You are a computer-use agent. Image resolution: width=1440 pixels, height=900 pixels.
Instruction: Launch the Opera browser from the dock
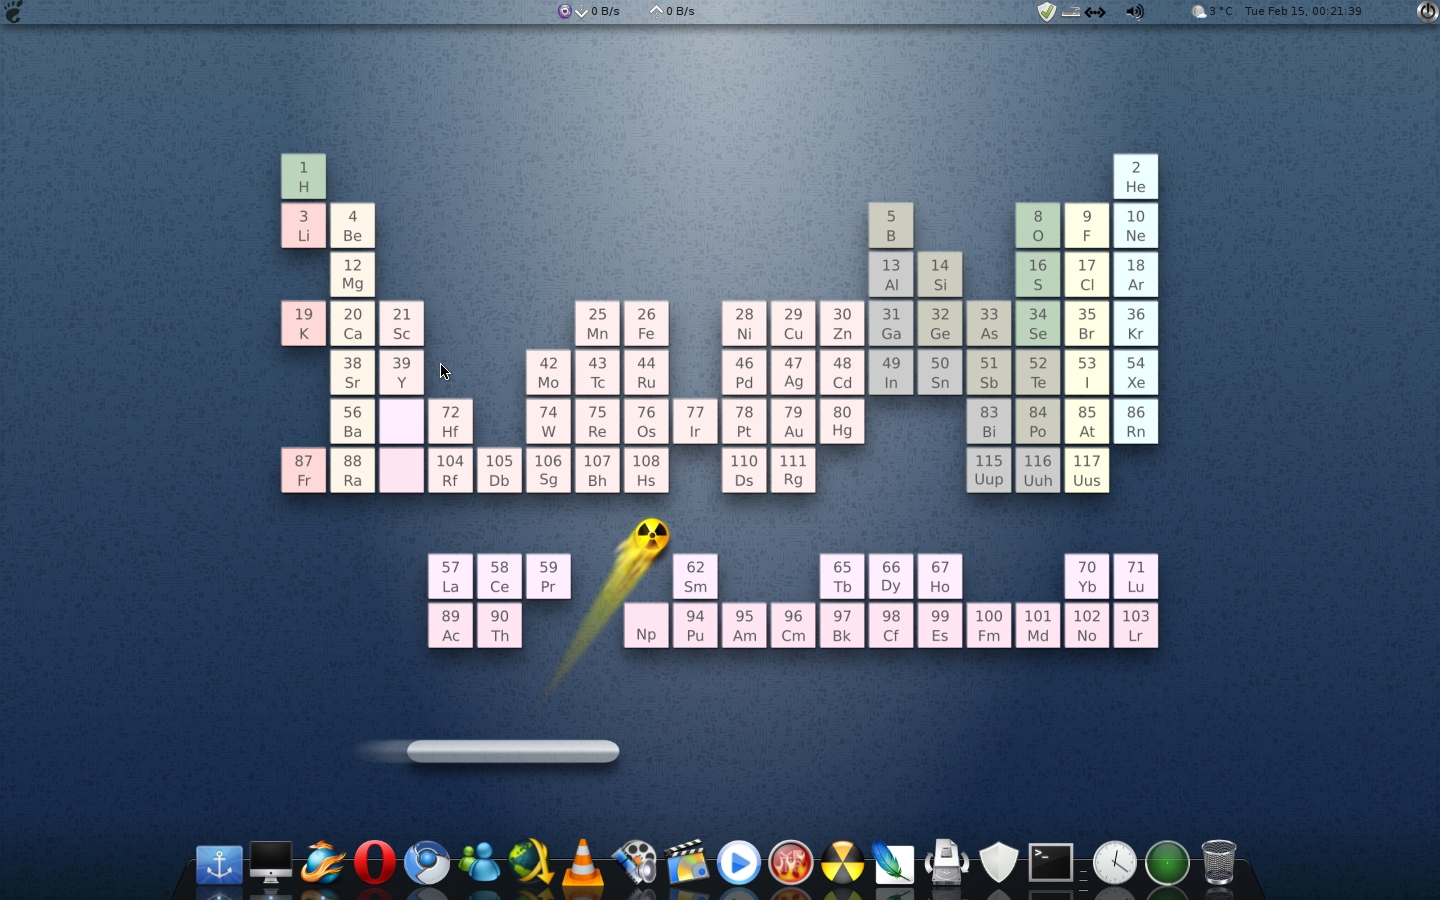click(375, 863)
